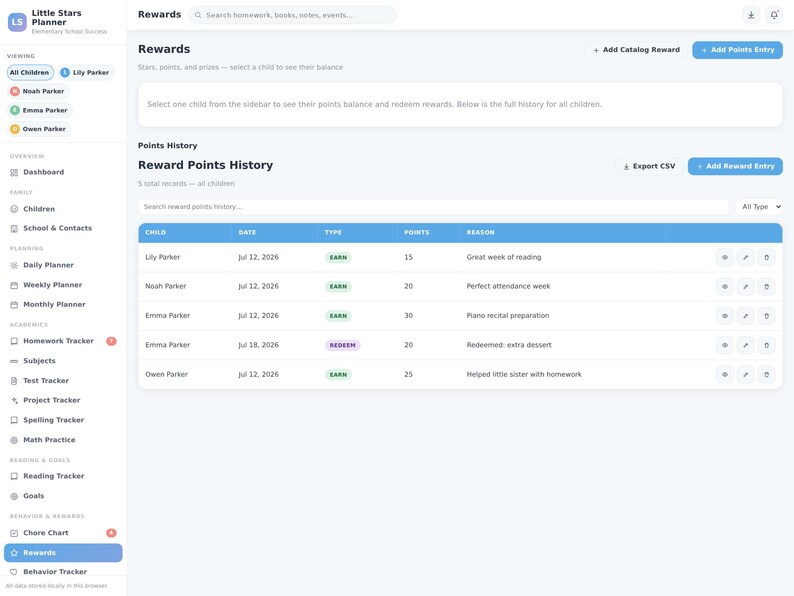Filter view to Emma Parker
The height and width of the screenshot is (596, 794).
39,110
